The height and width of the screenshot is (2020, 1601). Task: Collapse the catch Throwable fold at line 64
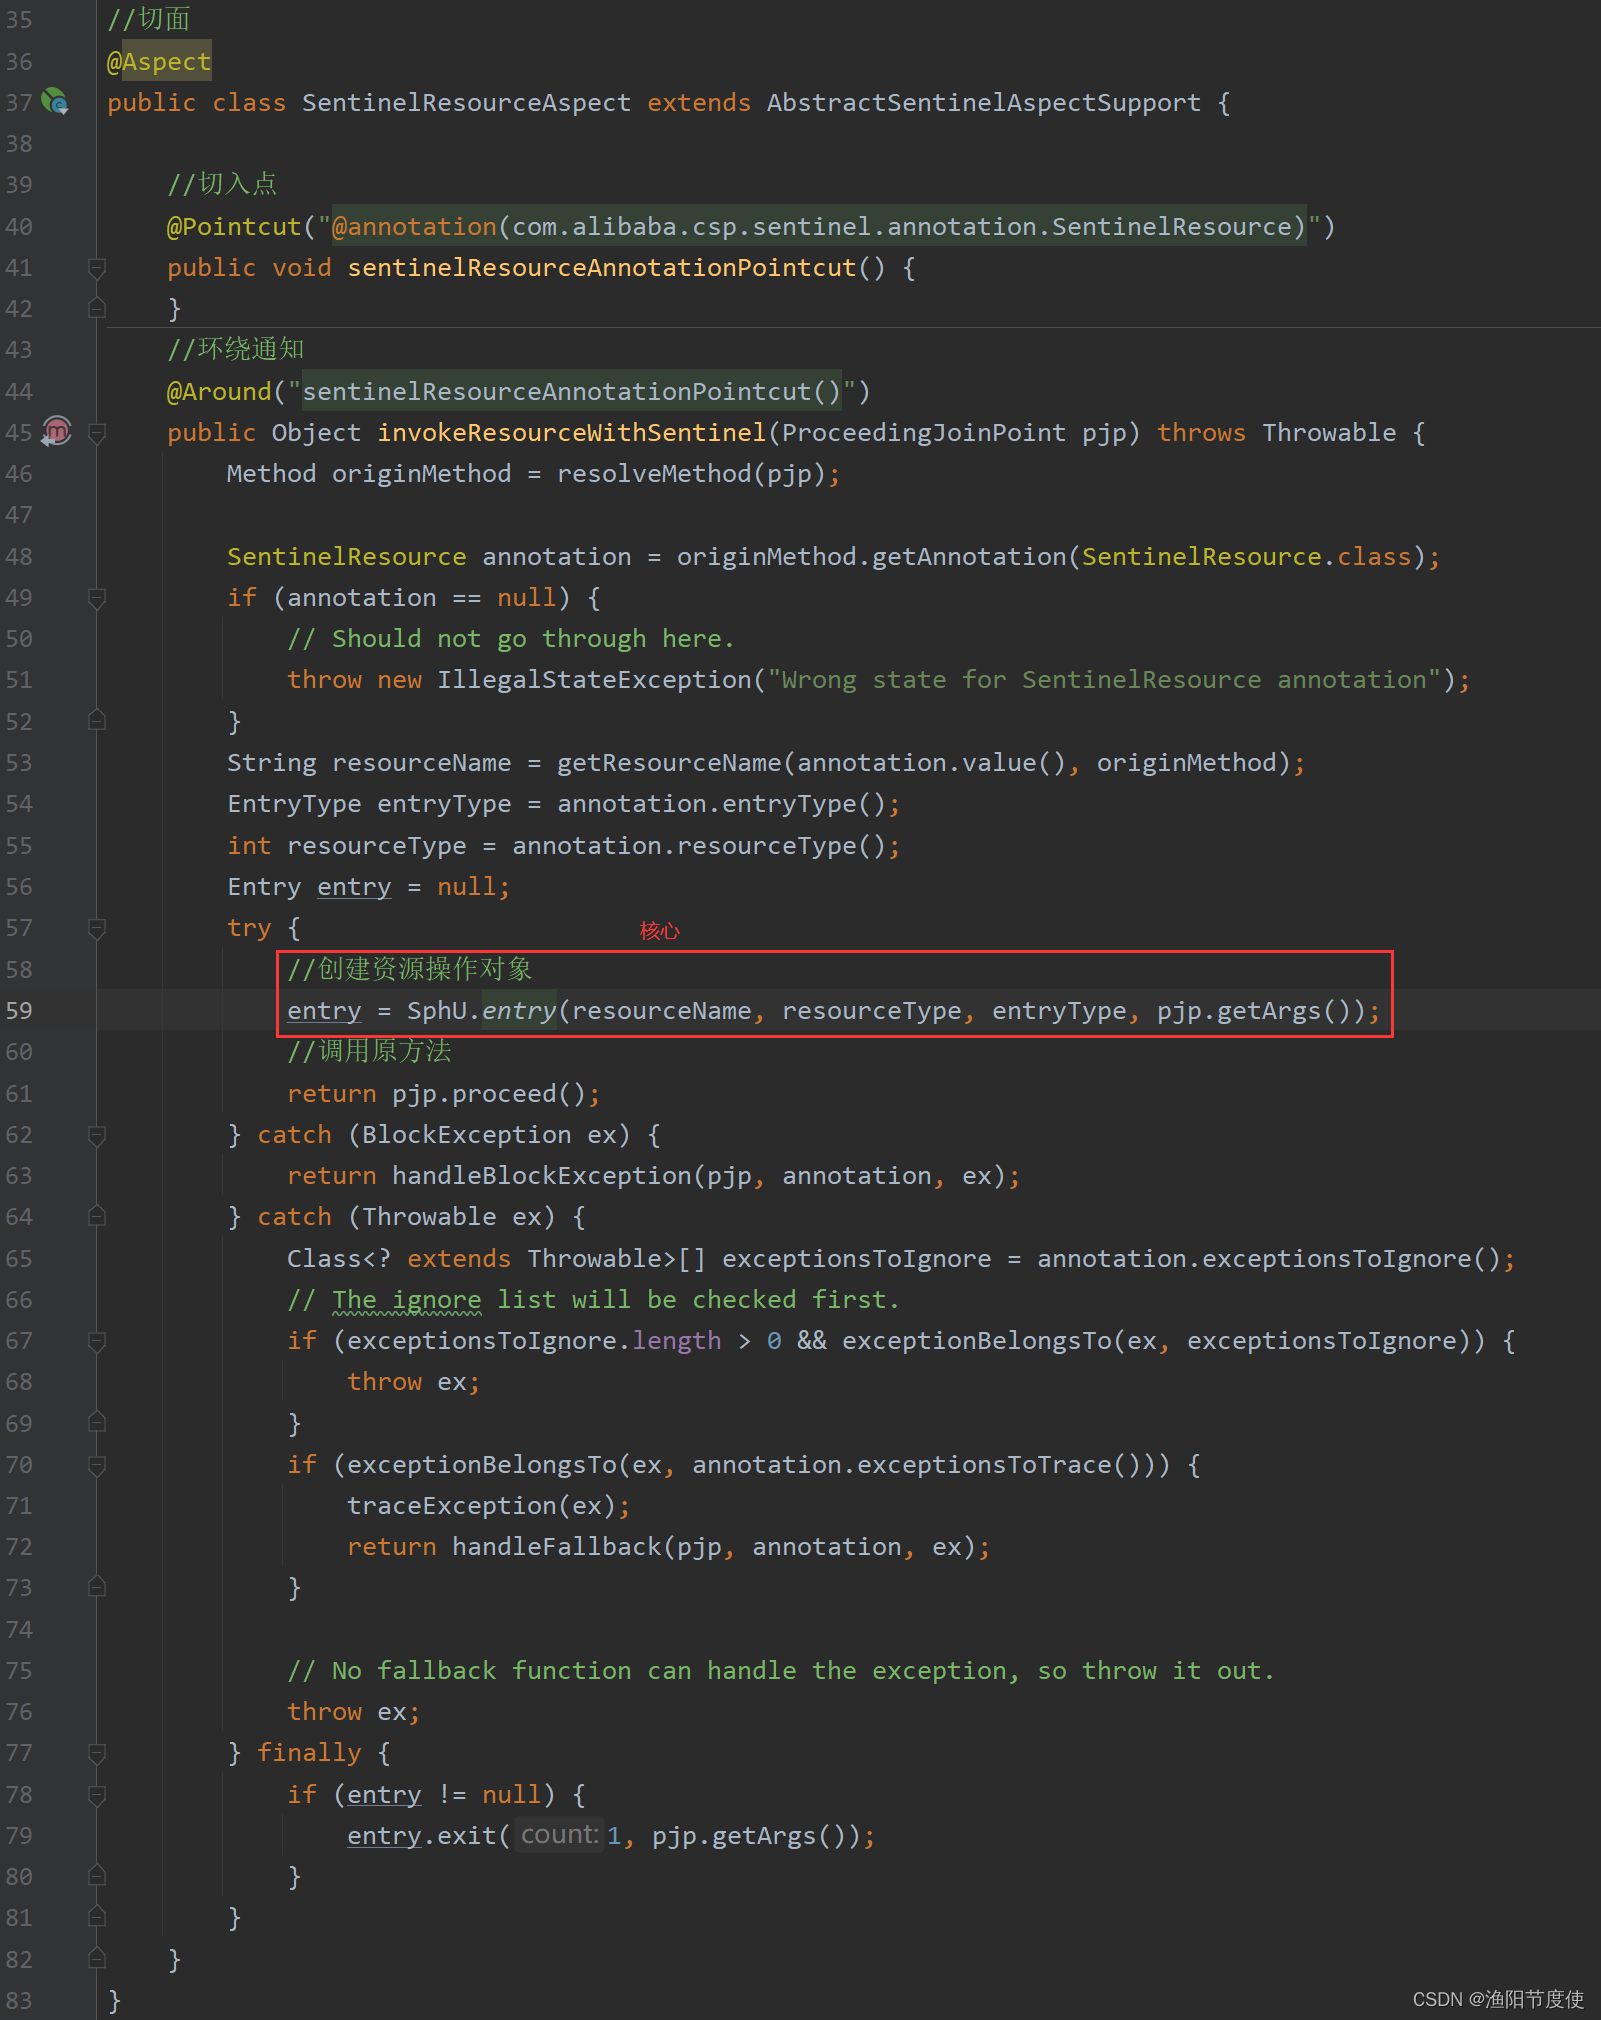click(x=97, y=1217)
